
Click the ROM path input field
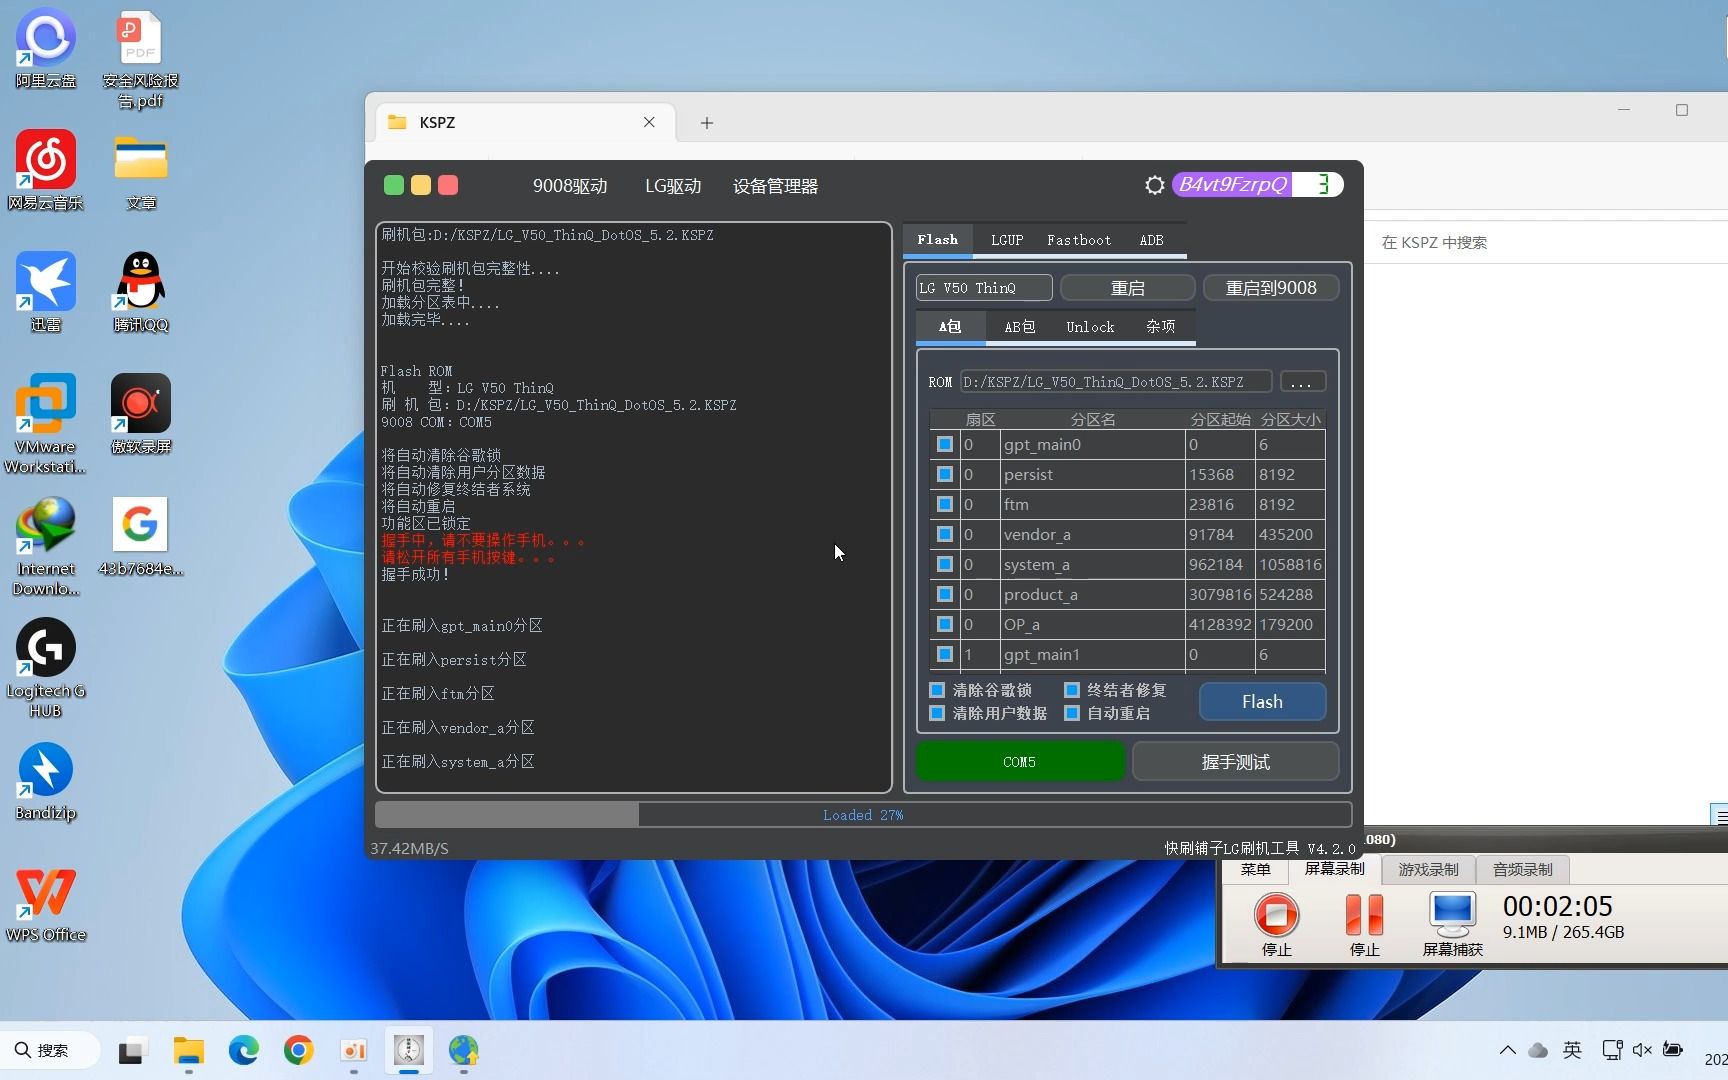click(x=1115, y=382)
